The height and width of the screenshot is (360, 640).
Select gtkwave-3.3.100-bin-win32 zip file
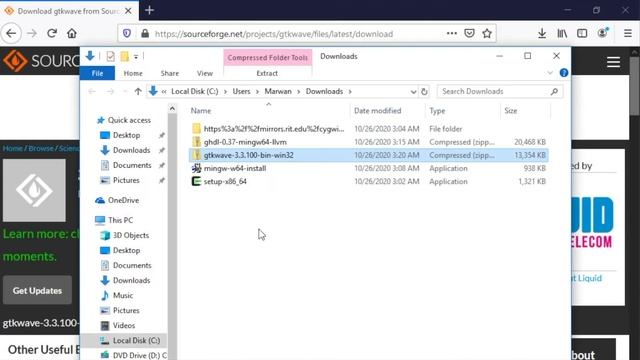point(369,155)
